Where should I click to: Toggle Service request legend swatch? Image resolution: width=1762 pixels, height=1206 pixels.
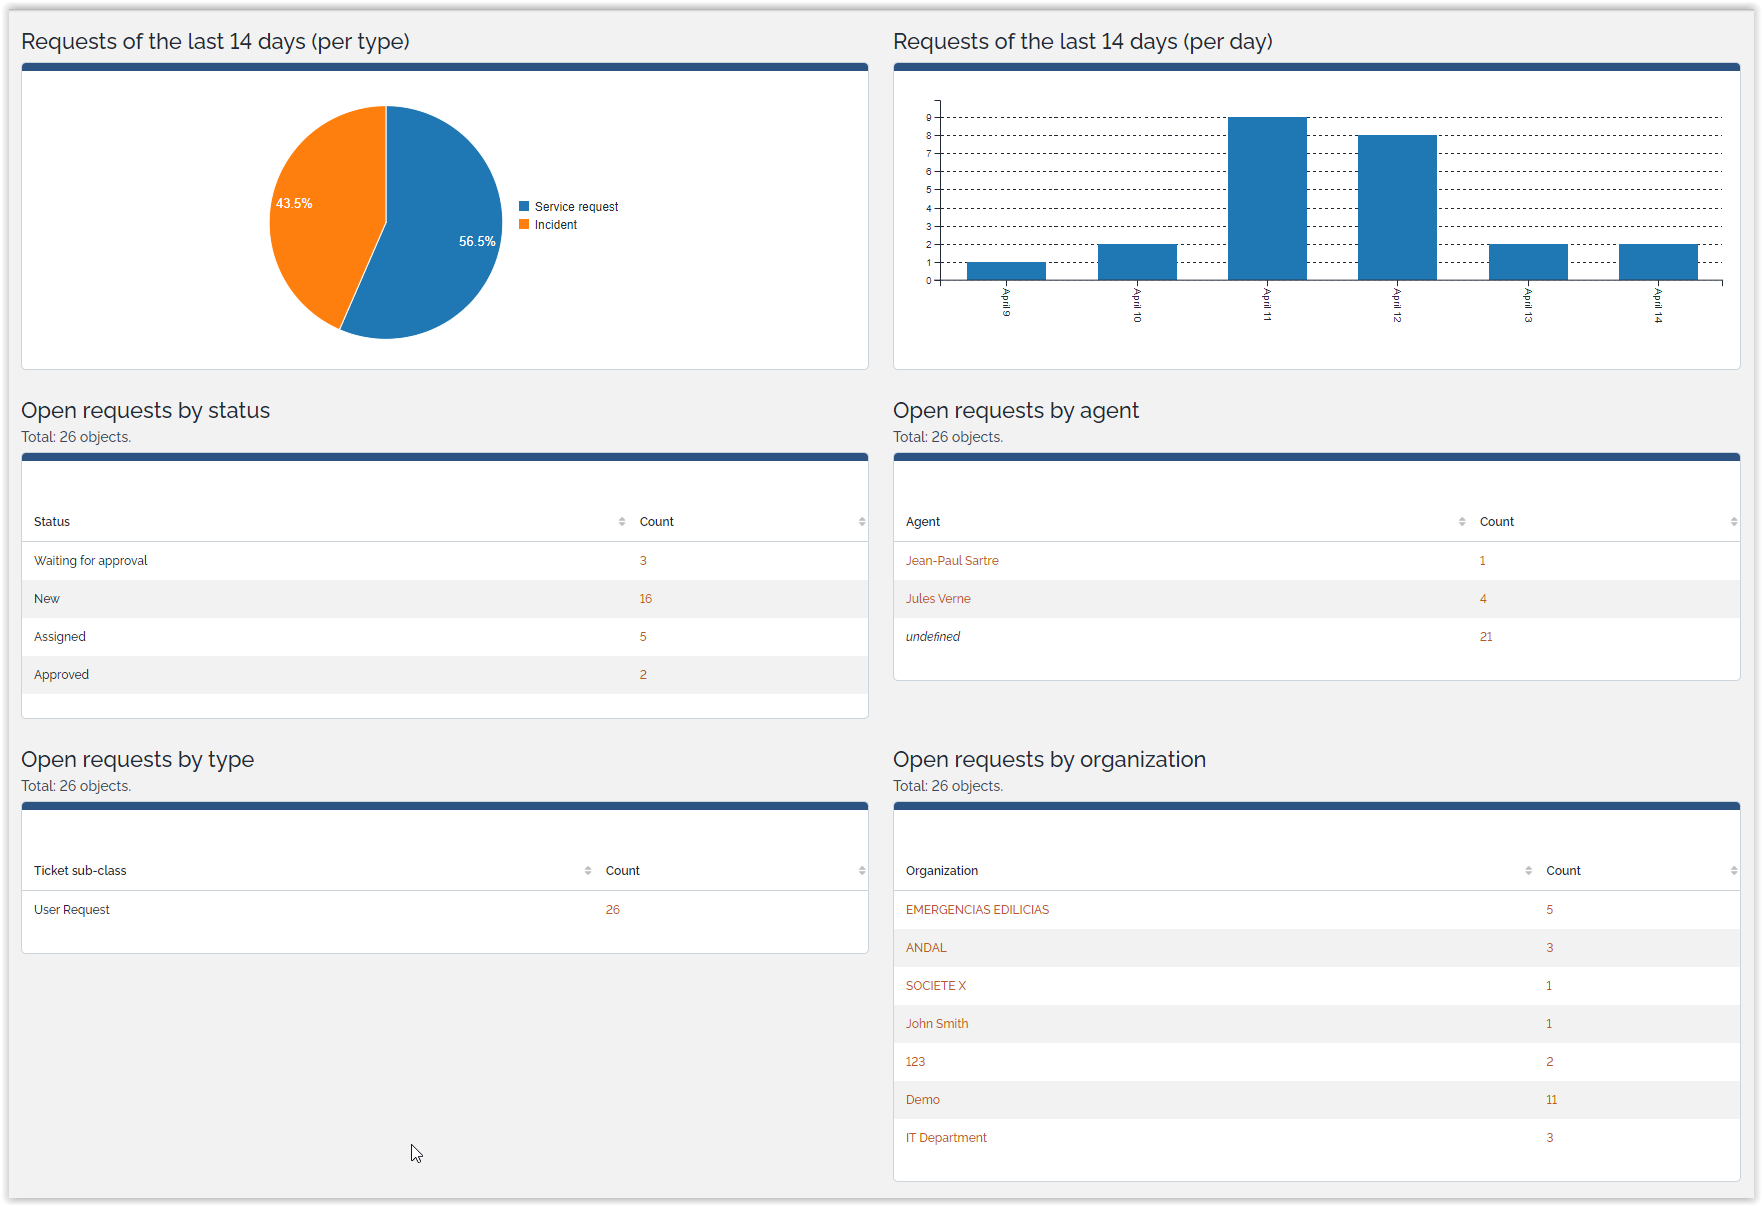tap(524, 207)
